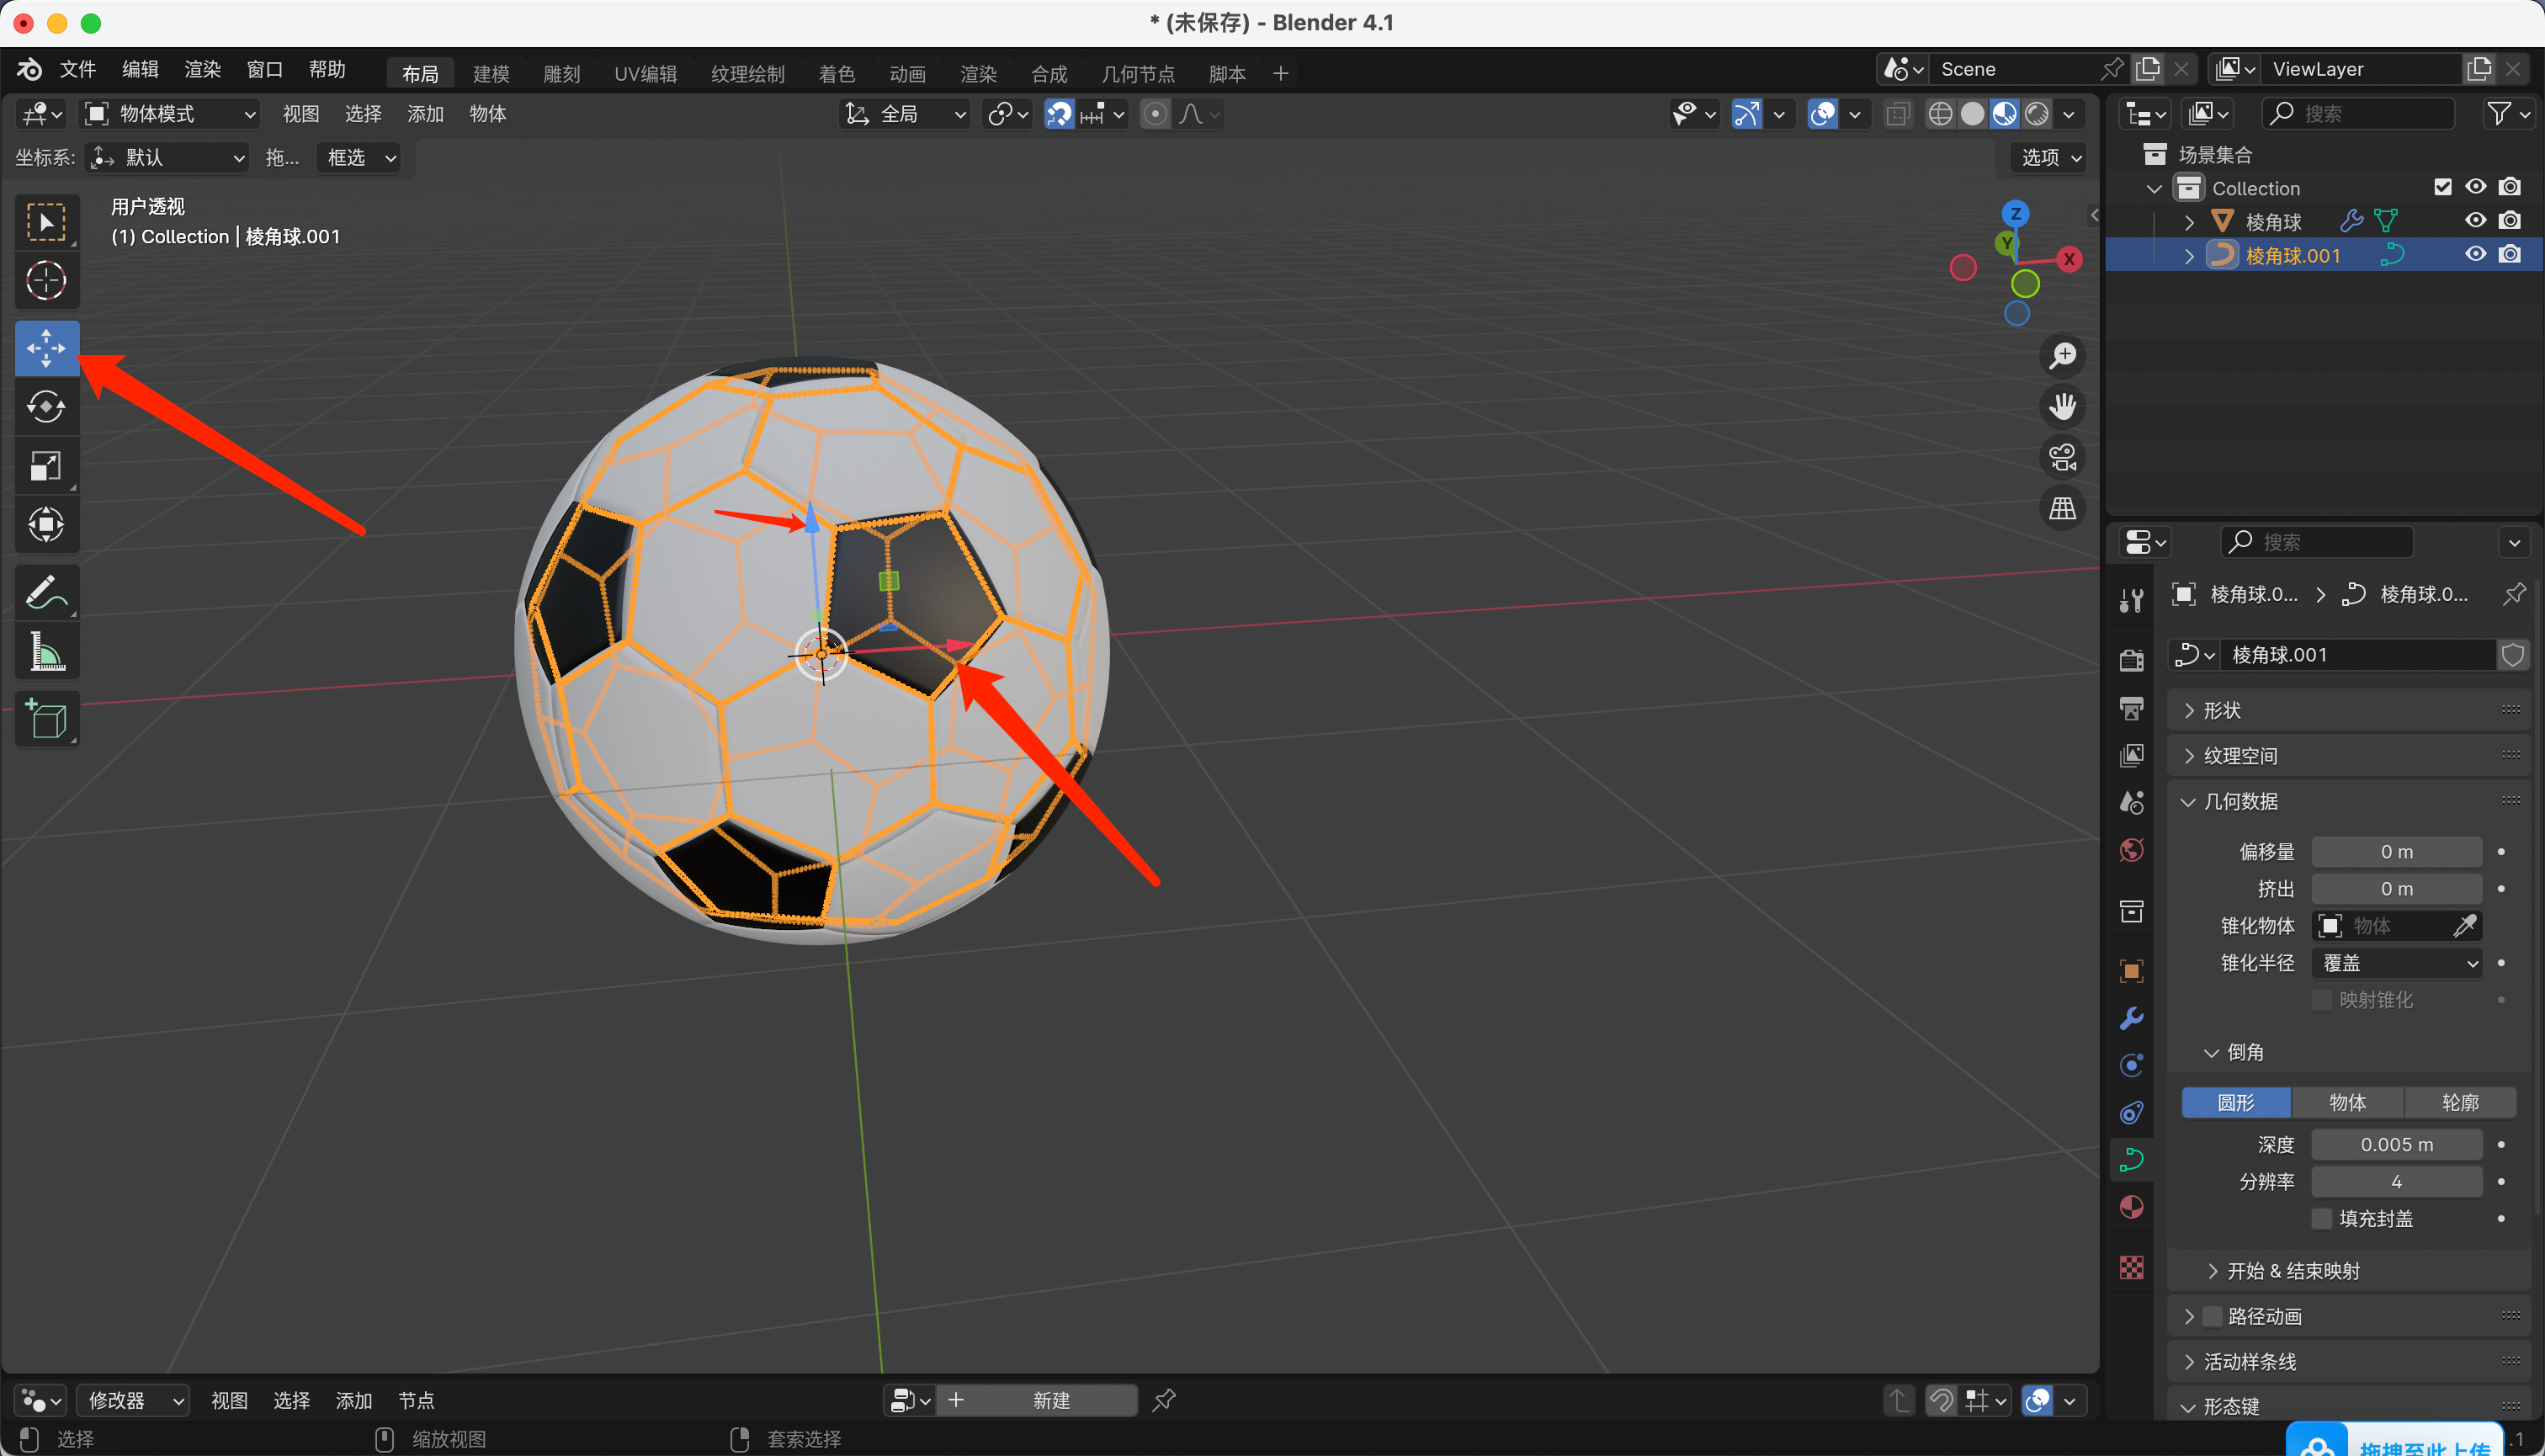Uncheck Collection exclude checkbox in outliner

[2442, 187]
